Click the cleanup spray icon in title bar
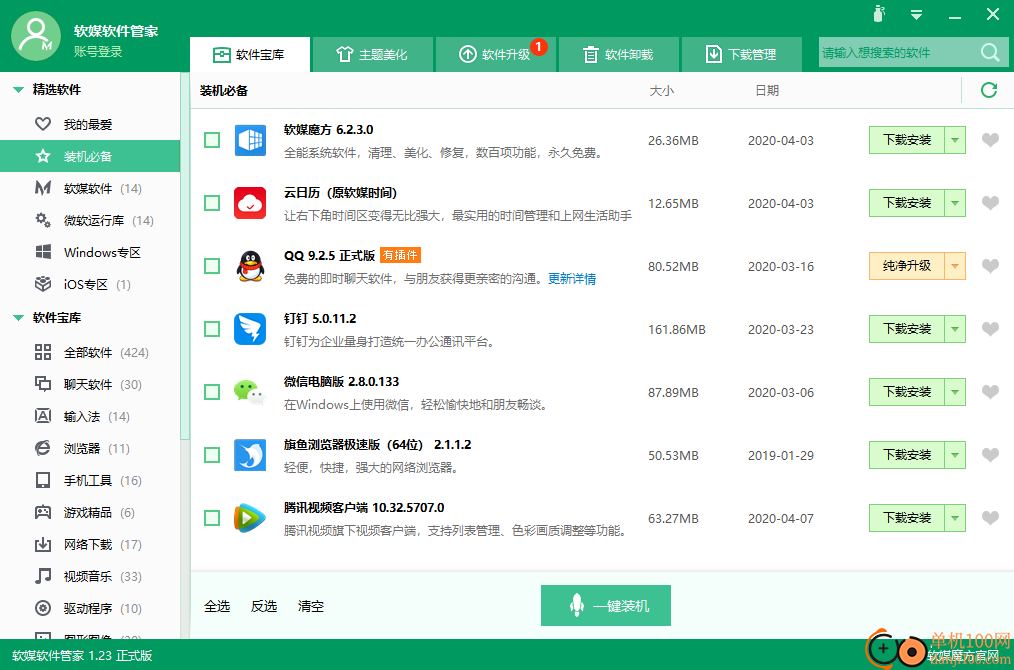The height and width of the screenshot is (670, 1014). (x=879, y=14)
